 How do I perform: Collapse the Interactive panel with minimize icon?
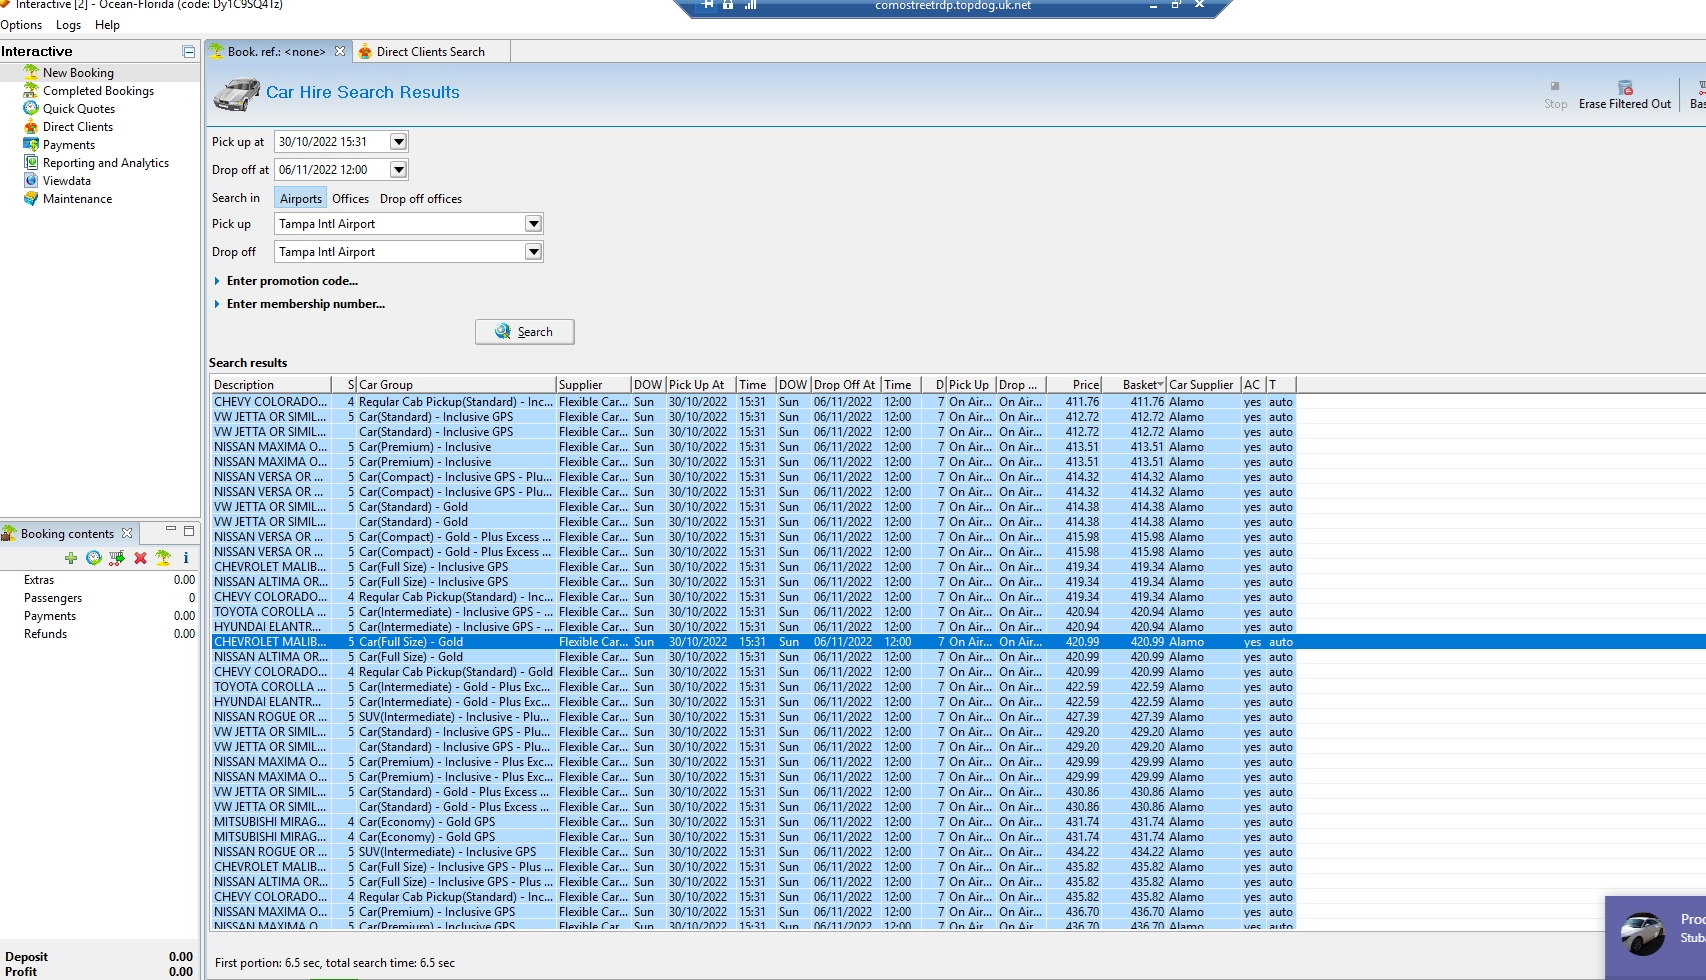coord(188,51)
